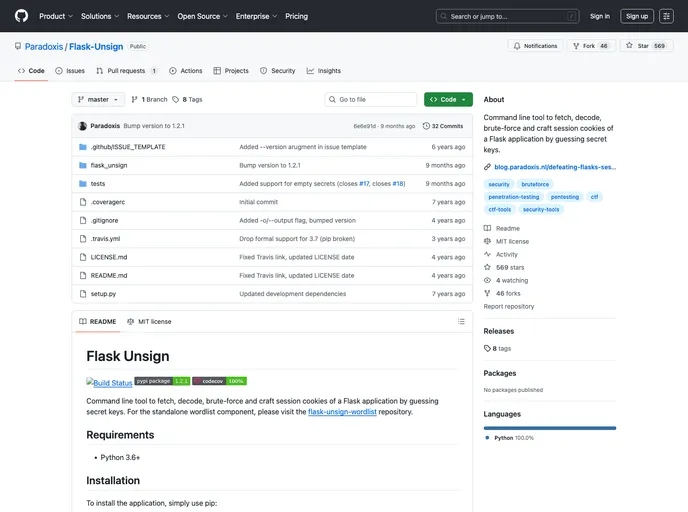Expand the Resources menu
Screen dimensions: 688x512
pyautogui.click(x=148, y=16)
